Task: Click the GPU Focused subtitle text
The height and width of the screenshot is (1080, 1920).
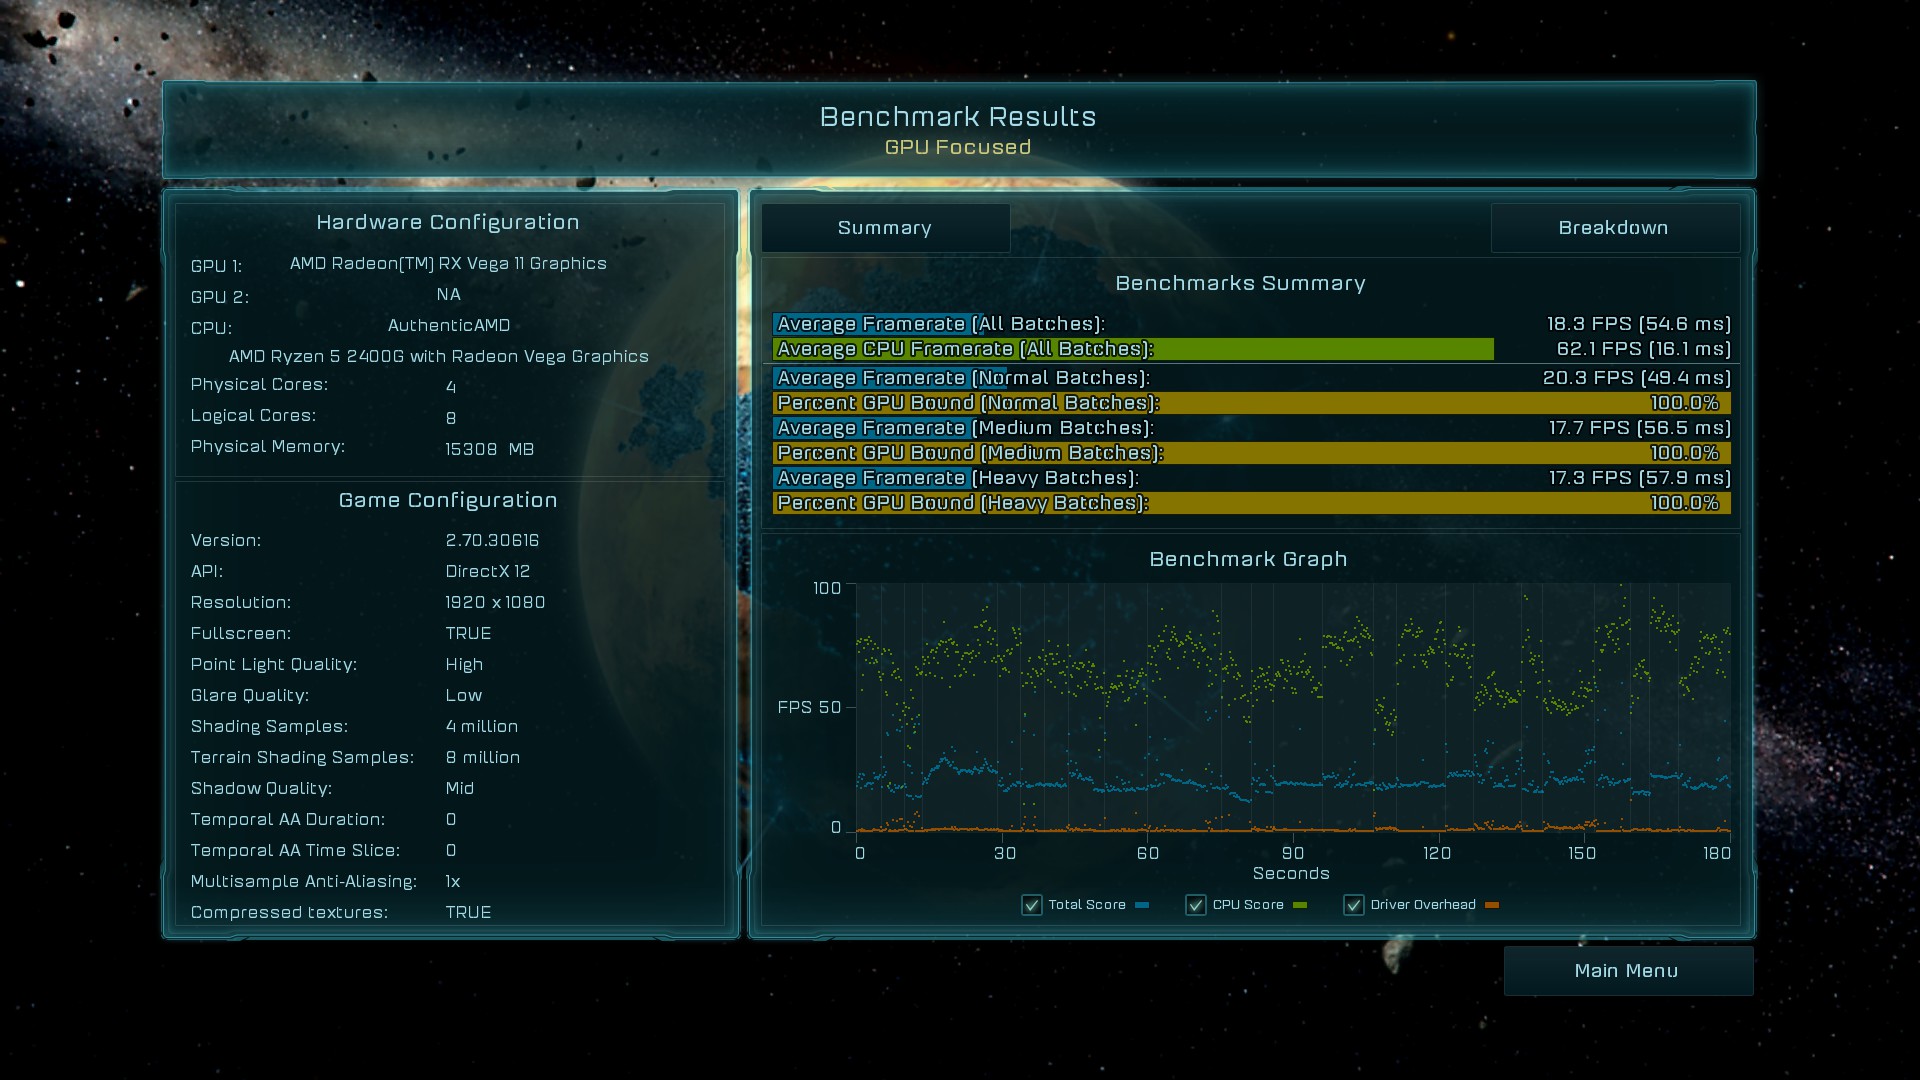Action: pos(957,147)
